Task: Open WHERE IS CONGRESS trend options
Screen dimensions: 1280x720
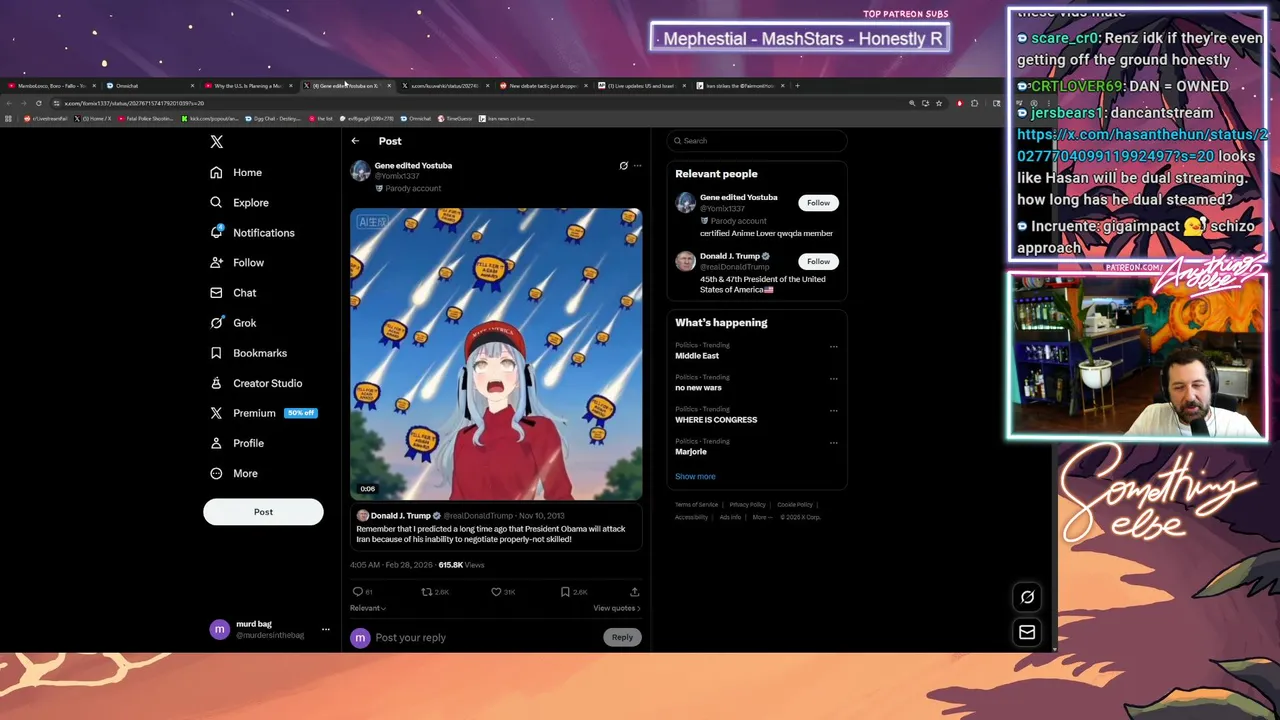Action: (834, 411)
